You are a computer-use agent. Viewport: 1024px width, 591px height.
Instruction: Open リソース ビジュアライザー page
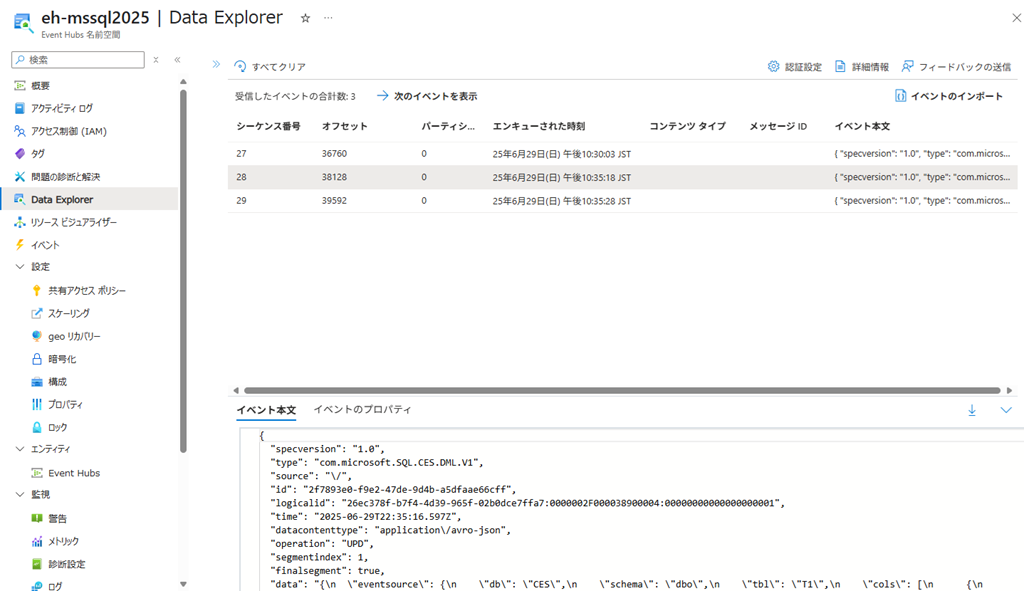point(73,223)
